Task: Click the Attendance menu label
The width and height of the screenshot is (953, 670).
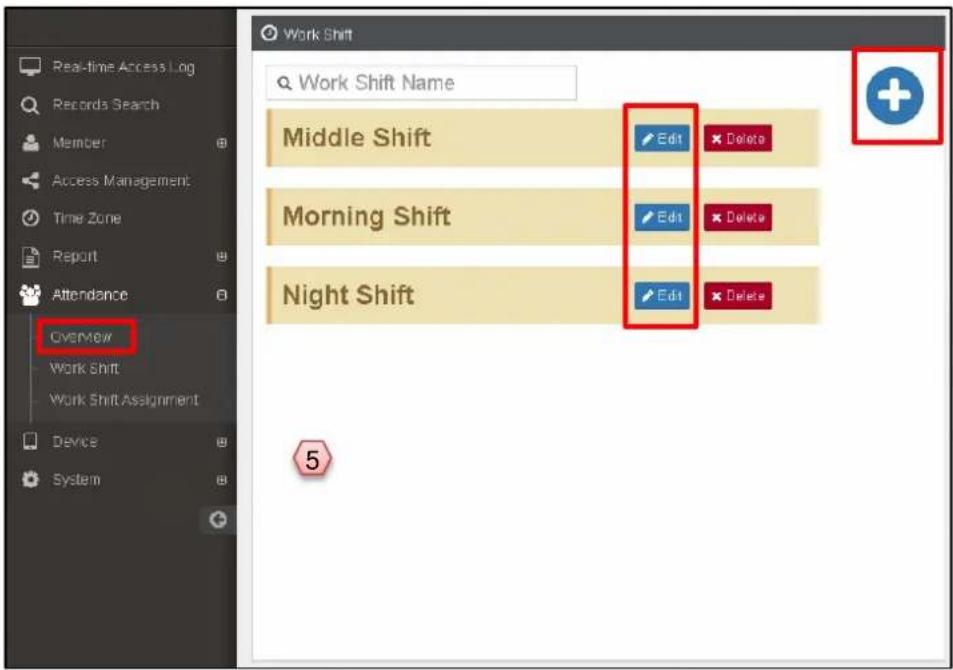Action: point(90,295)
